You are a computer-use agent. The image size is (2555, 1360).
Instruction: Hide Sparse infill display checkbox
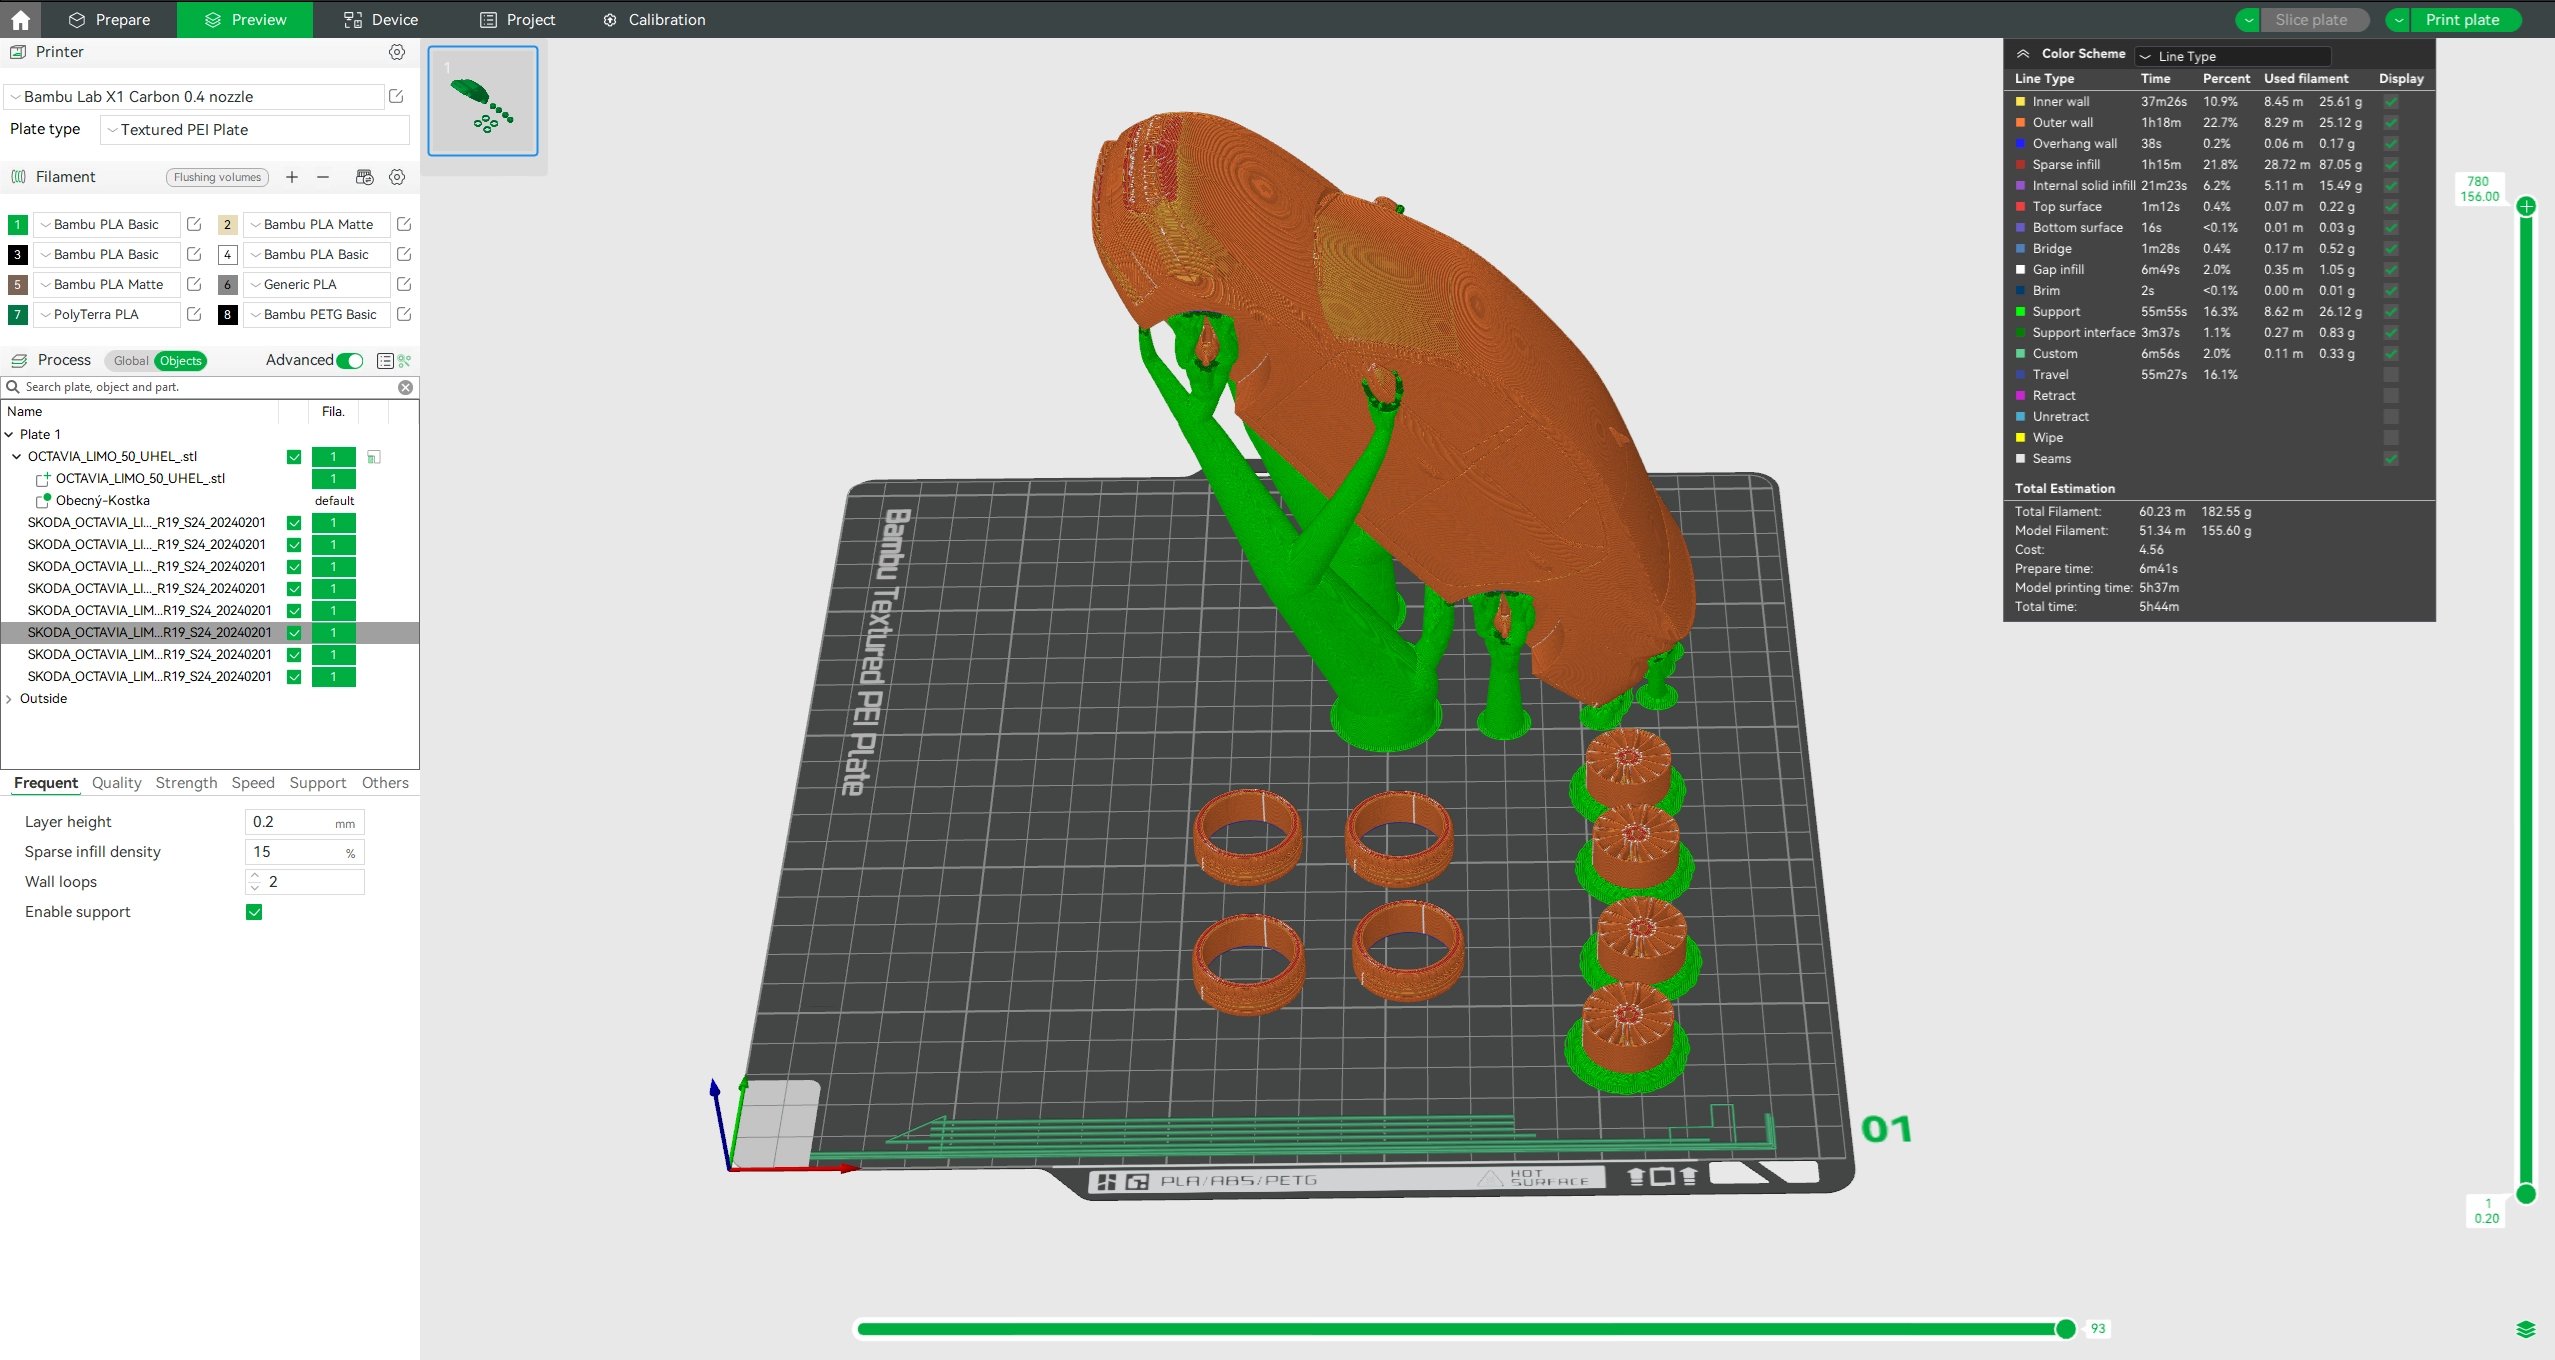pyautogui.click(x=2390, y=165)
